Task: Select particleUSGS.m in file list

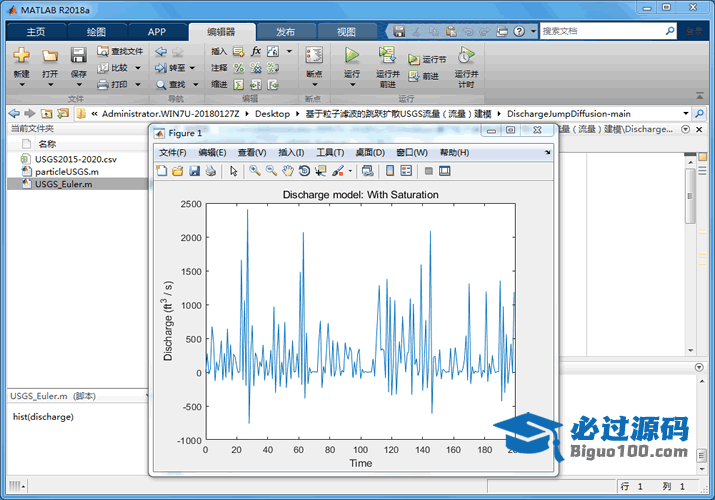Action: click(x=66, y=172)
